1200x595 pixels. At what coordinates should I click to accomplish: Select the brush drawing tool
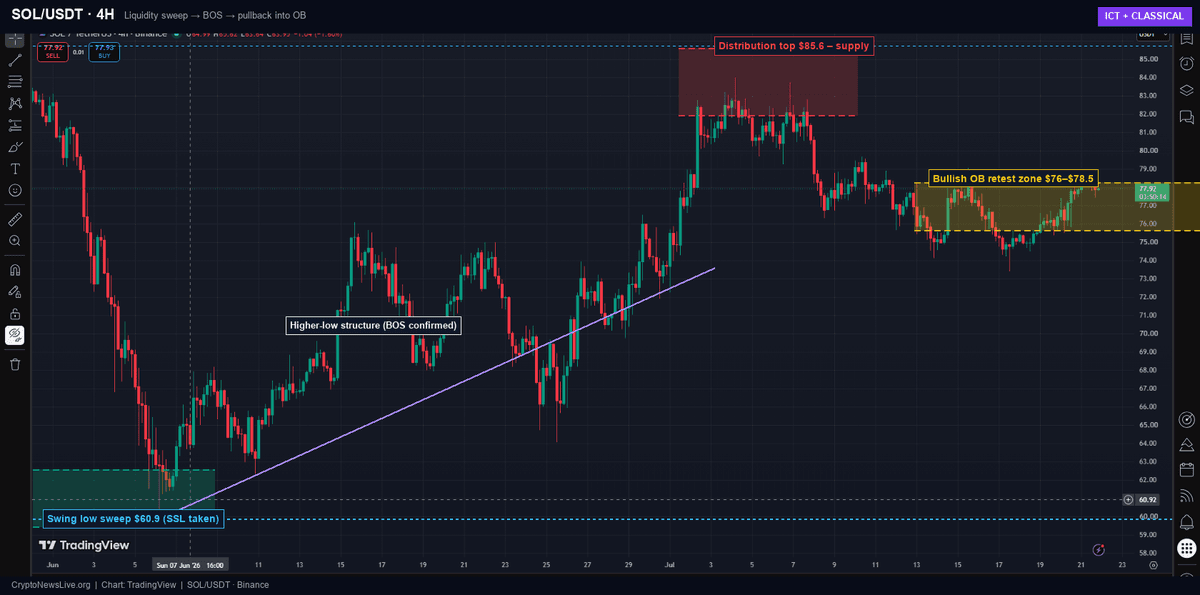coord(15,147)
